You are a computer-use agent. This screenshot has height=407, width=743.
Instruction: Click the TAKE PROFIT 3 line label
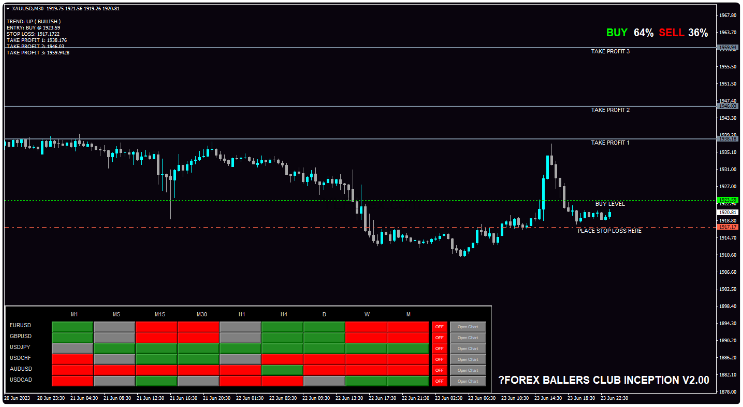point(610,51)
